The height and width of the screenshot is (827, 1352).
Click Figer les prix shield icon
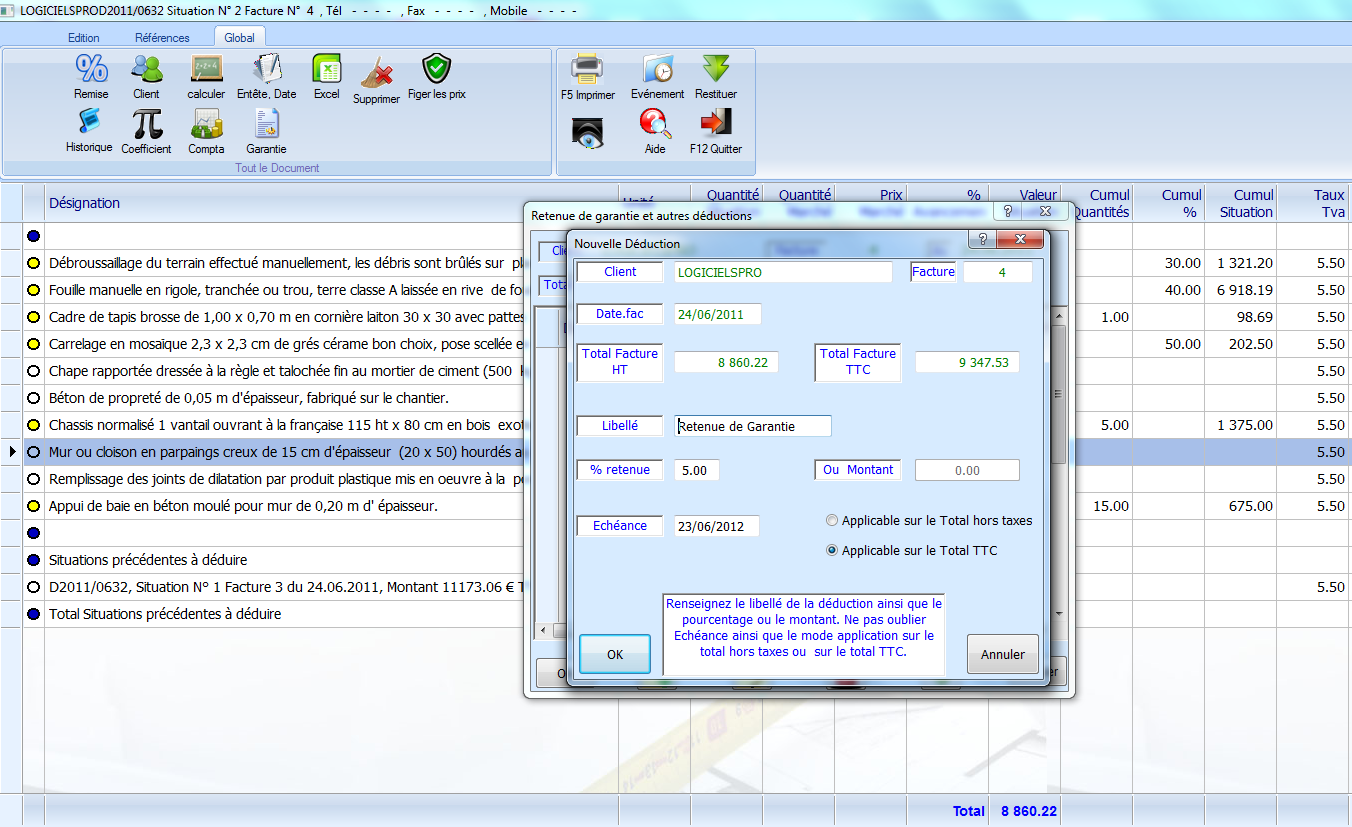click(x=436, y=70)
